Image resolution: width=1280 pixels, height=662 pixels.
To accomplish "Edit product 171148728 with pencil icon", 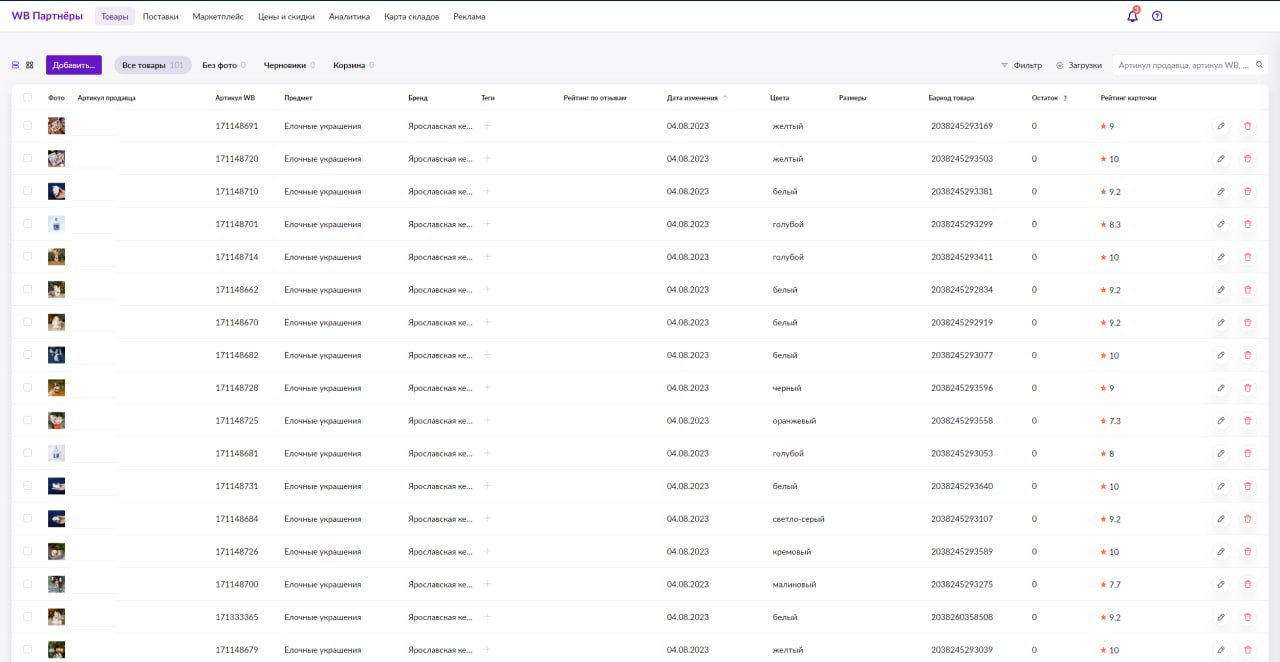I will tap(1220, 388).
